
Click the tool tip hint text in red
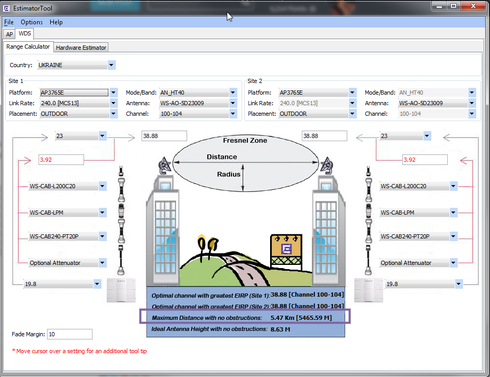[x=79, y=351]
